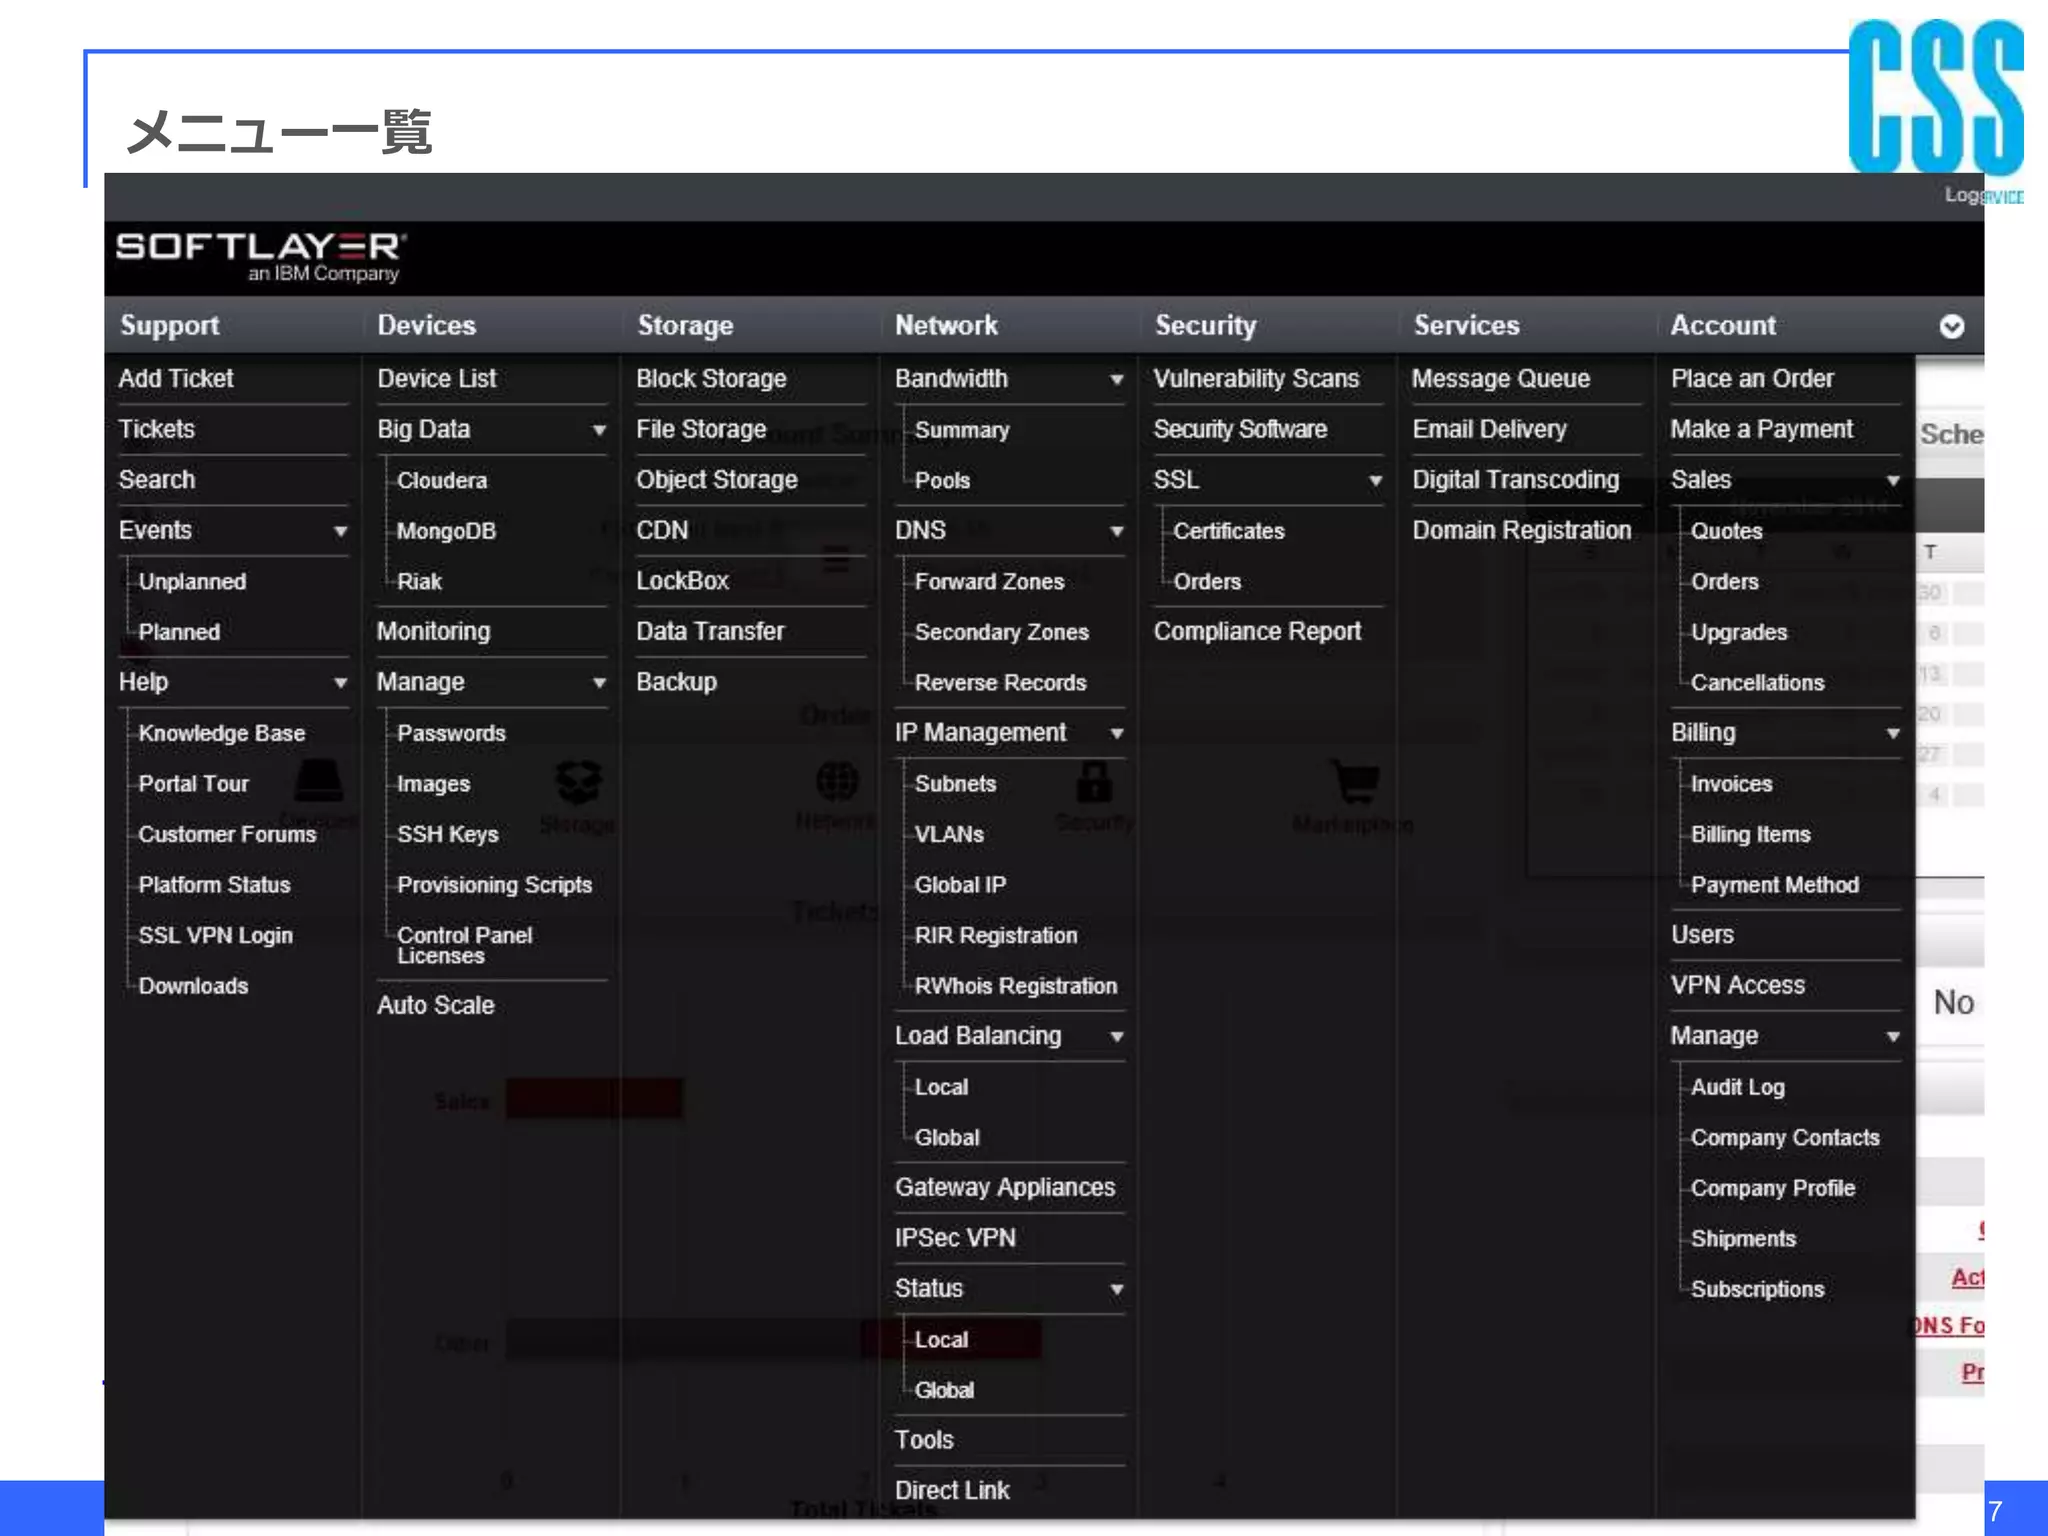The width and height of the screenshot is (2048, 1536).
Task: Click the SoftLayer logo
Action: pyautogui.click(x=261, y=255)
